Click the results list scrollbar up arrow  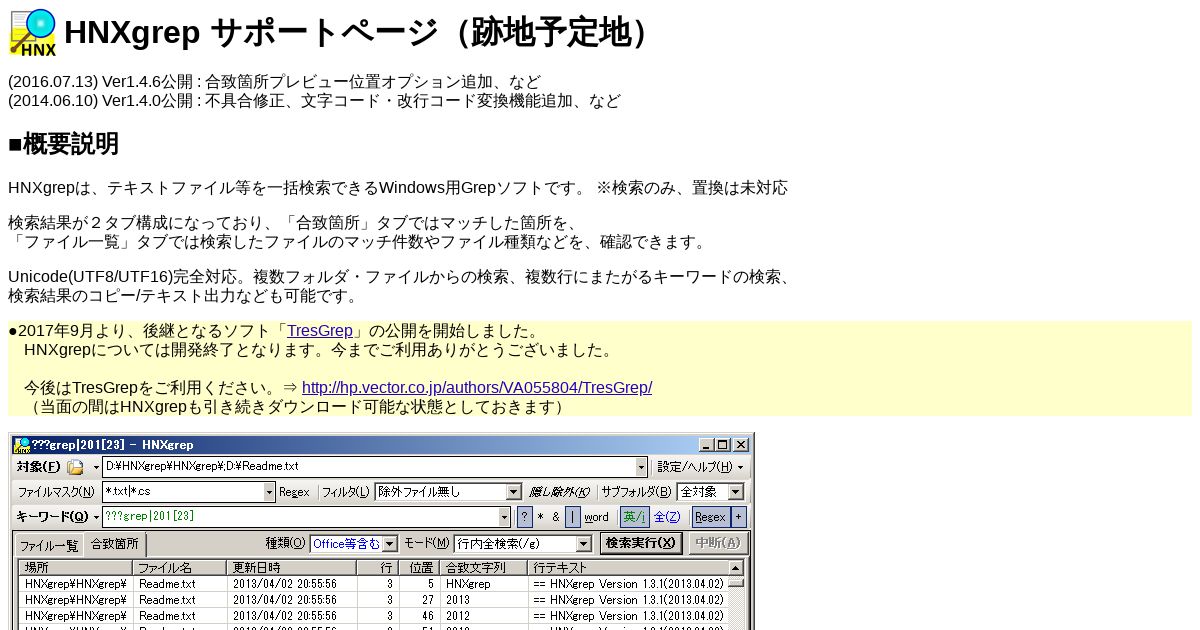(x=736, y=568)
